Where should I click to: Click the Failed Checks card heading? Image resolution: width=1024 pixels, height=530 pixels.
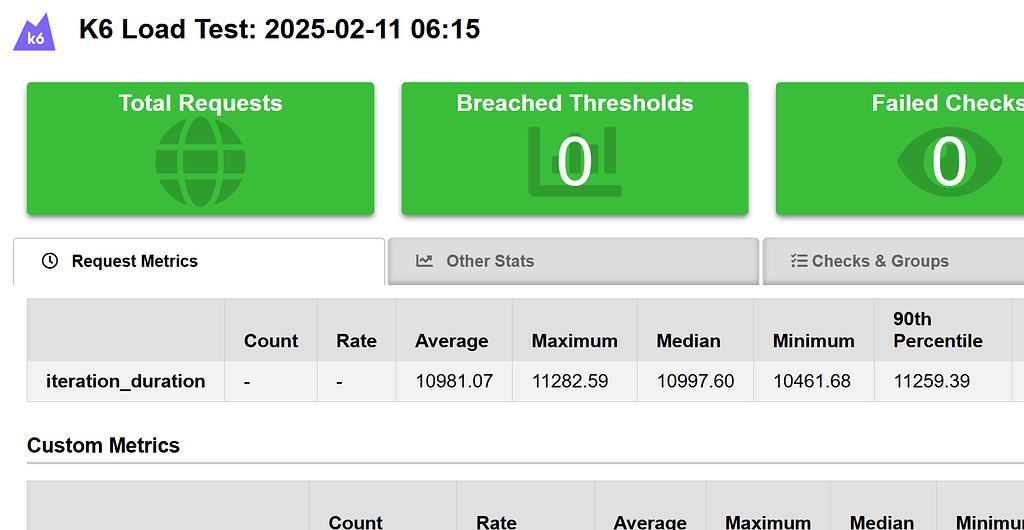pos(948,103)
